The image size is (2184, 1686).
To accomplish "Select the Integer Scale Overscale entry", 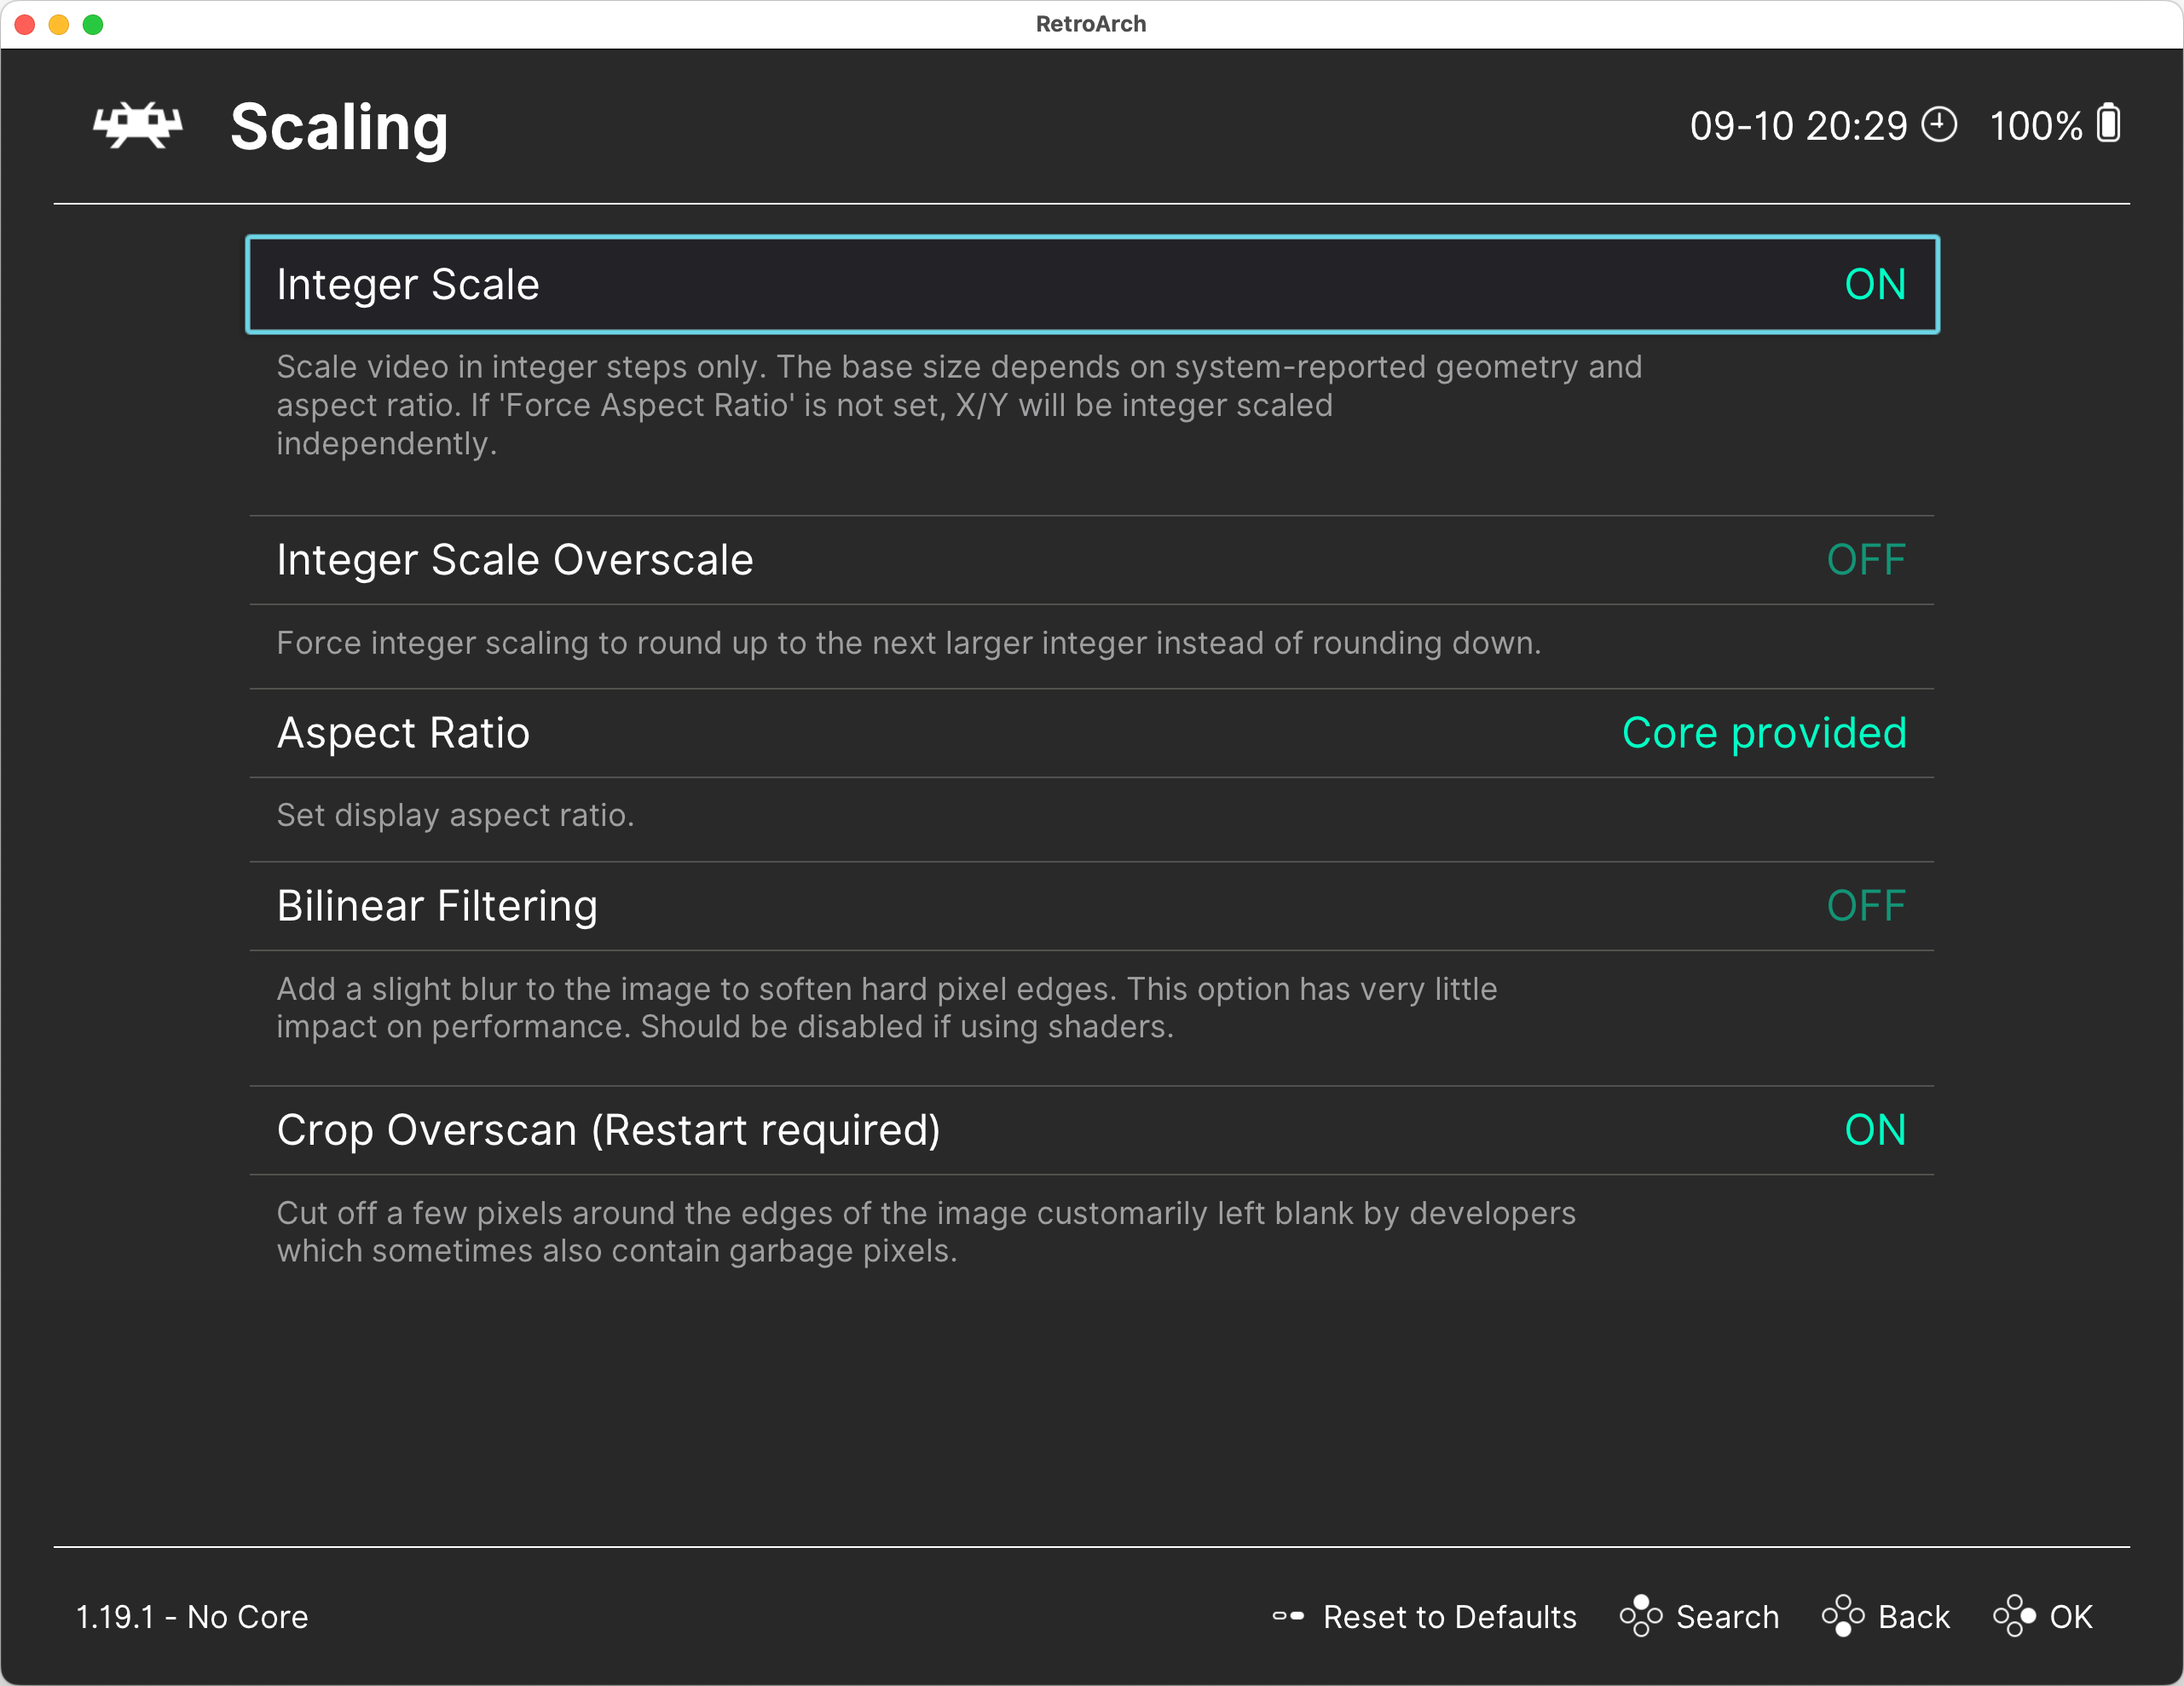I will click(x=1092, y=560).
